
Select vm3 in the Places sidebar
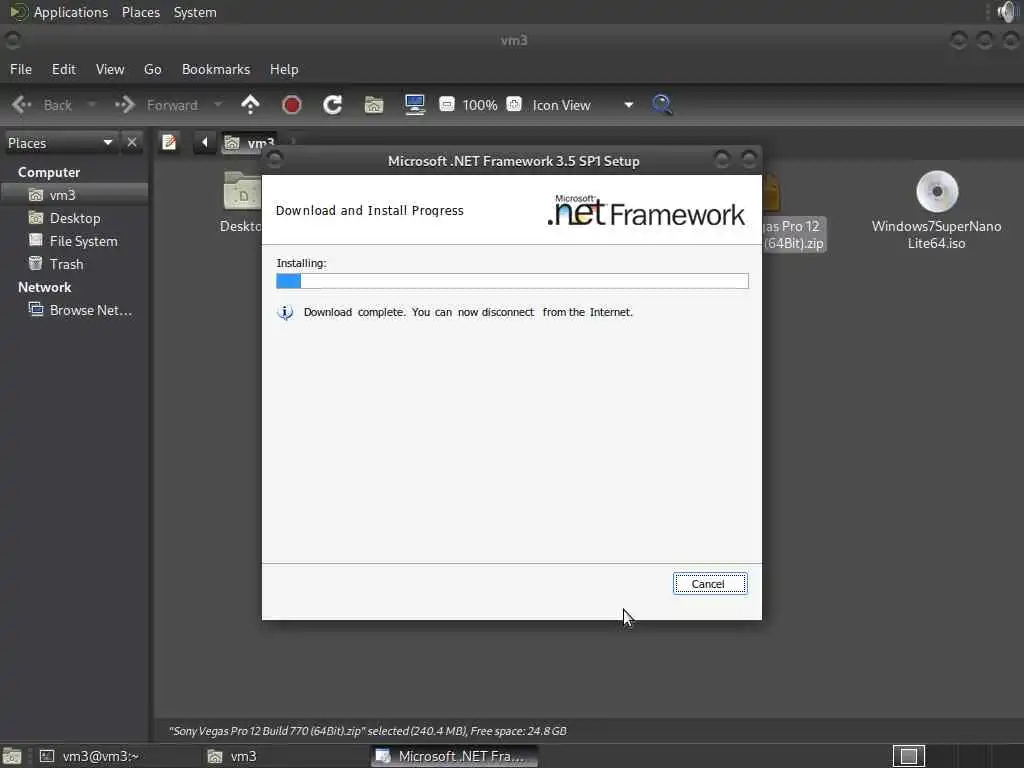(x=75, y=195)
